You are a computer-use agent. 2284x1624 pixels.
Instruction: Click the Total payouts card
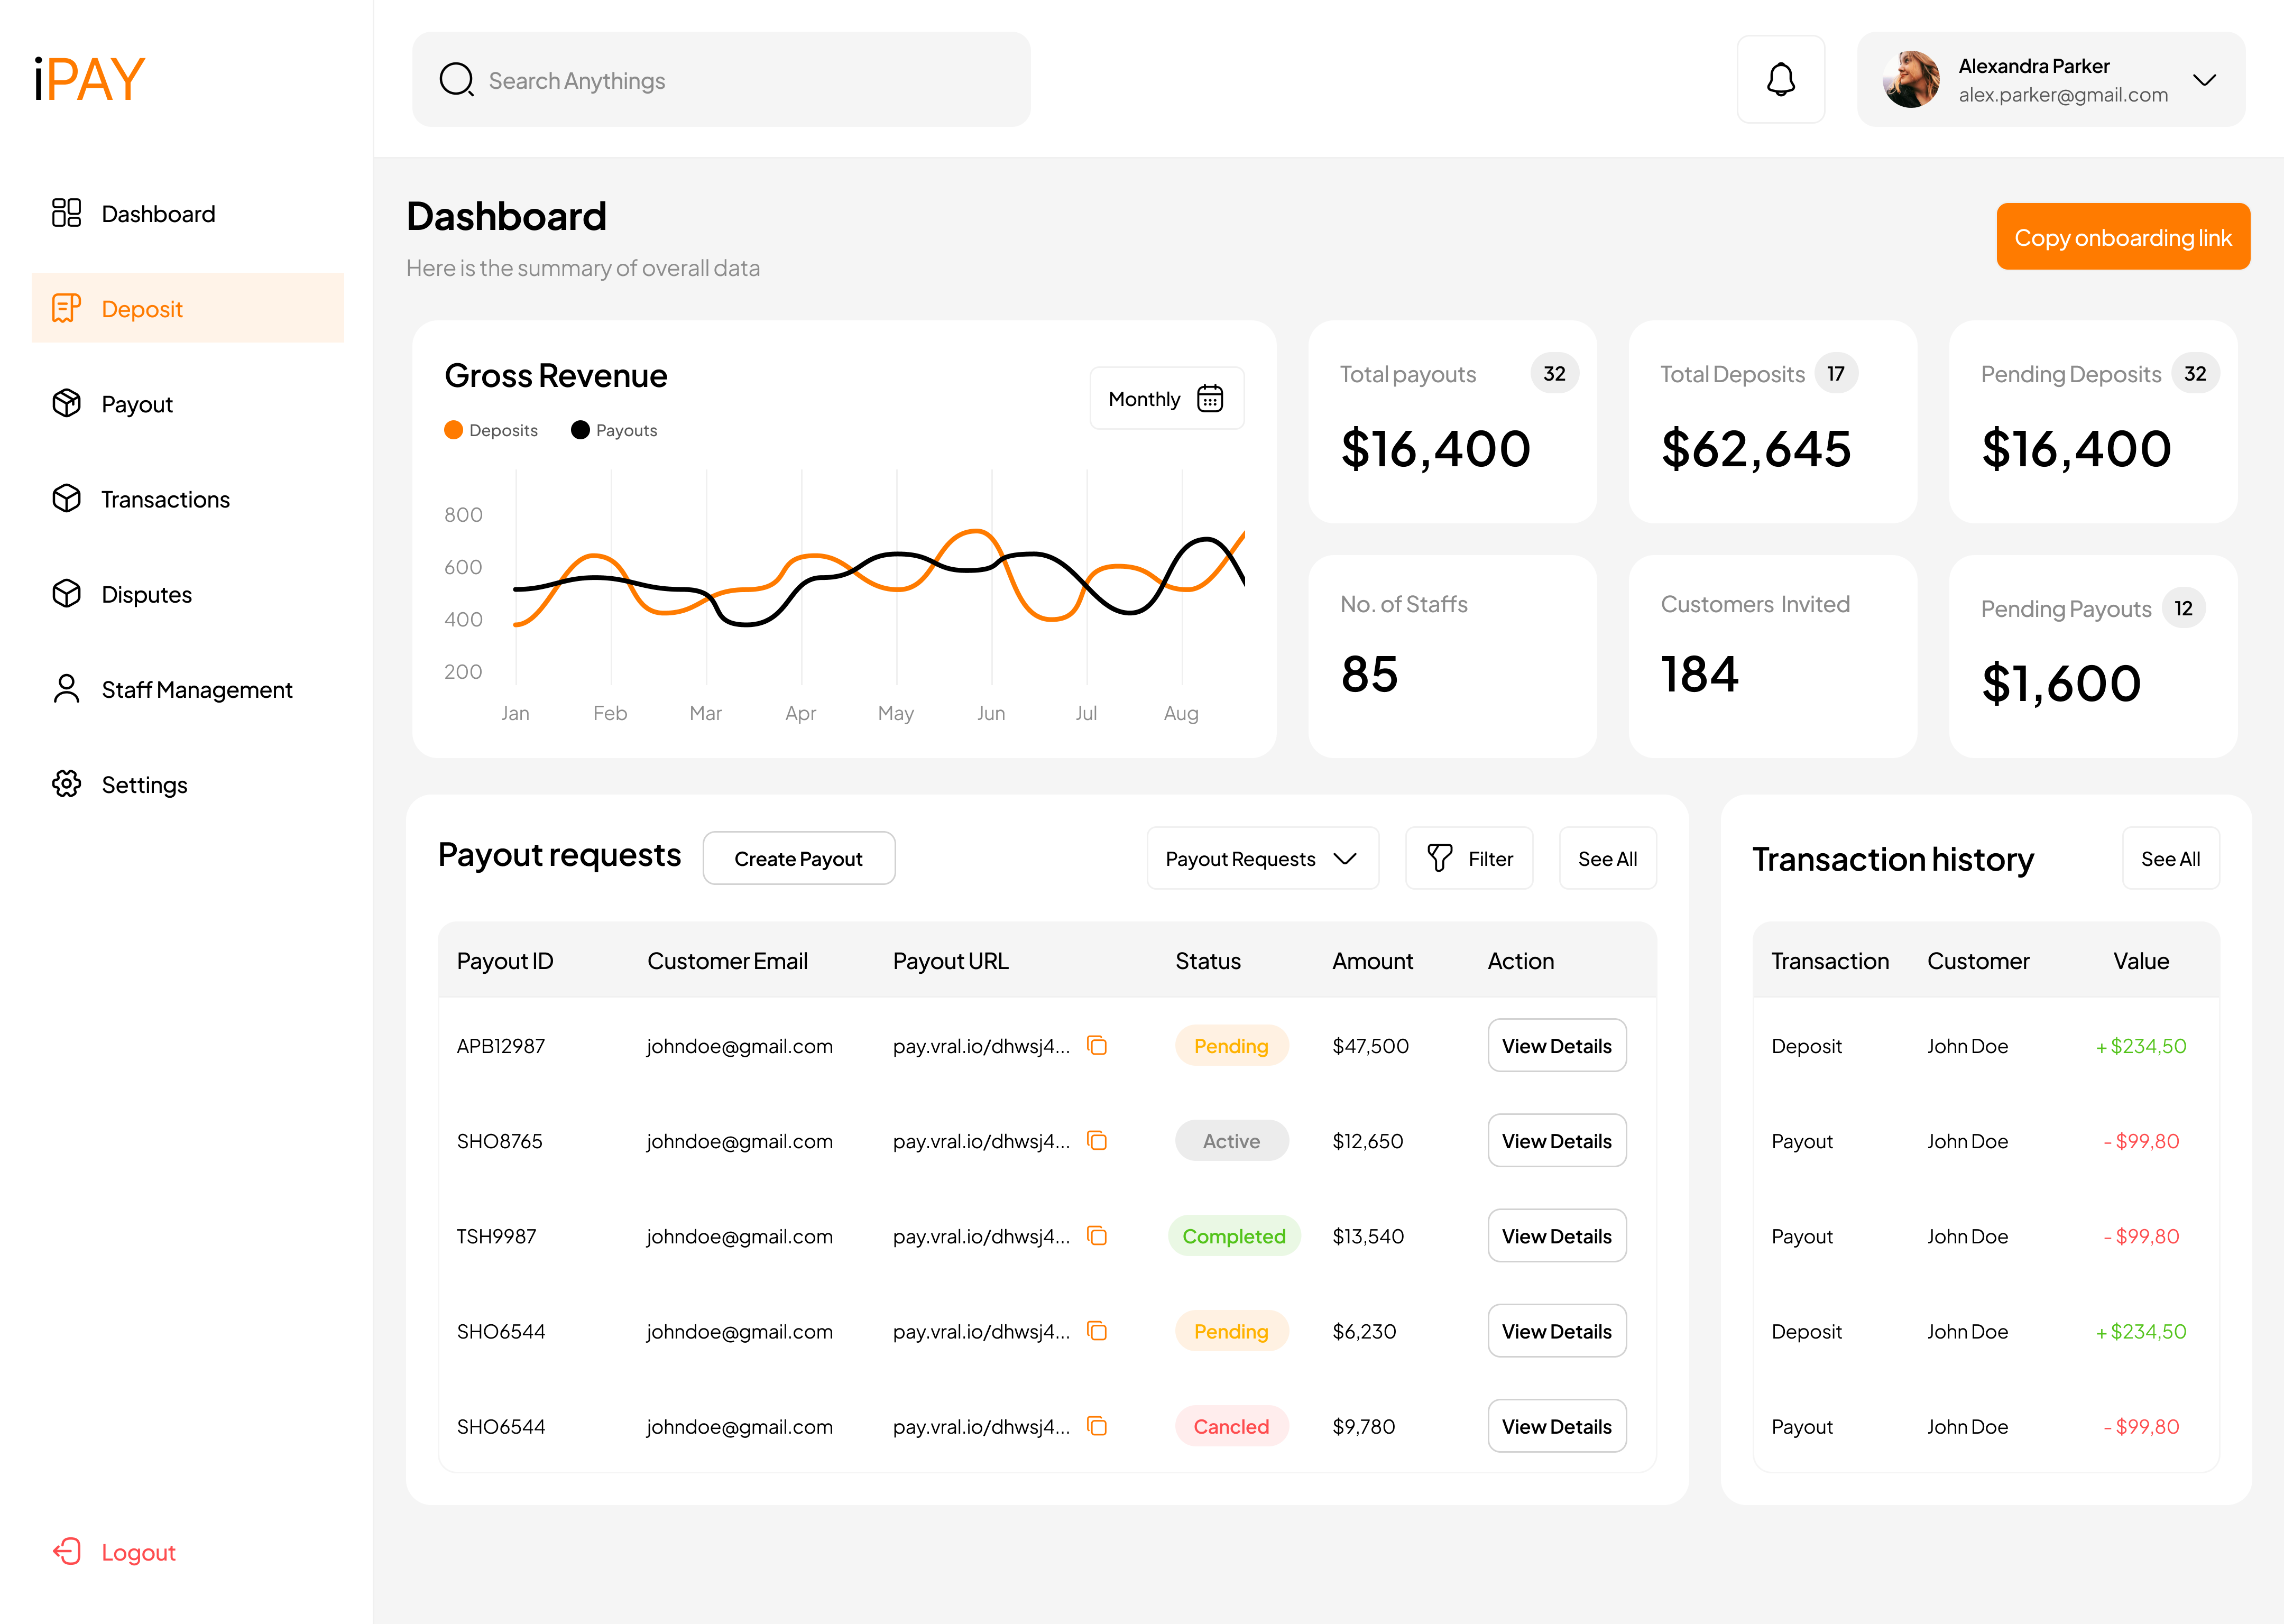coord(1452,421)
